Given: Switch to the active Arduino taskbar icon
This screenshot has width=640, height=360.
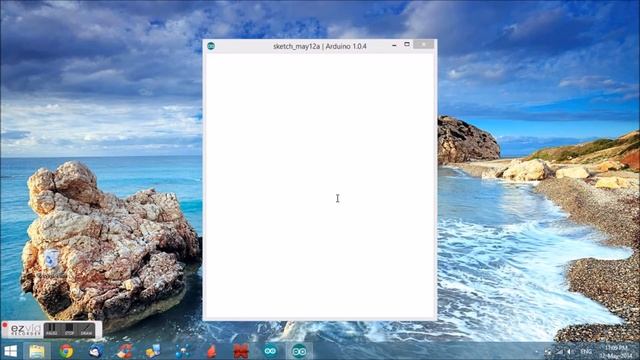Looking at the screenshot, I should coord(299,351).
